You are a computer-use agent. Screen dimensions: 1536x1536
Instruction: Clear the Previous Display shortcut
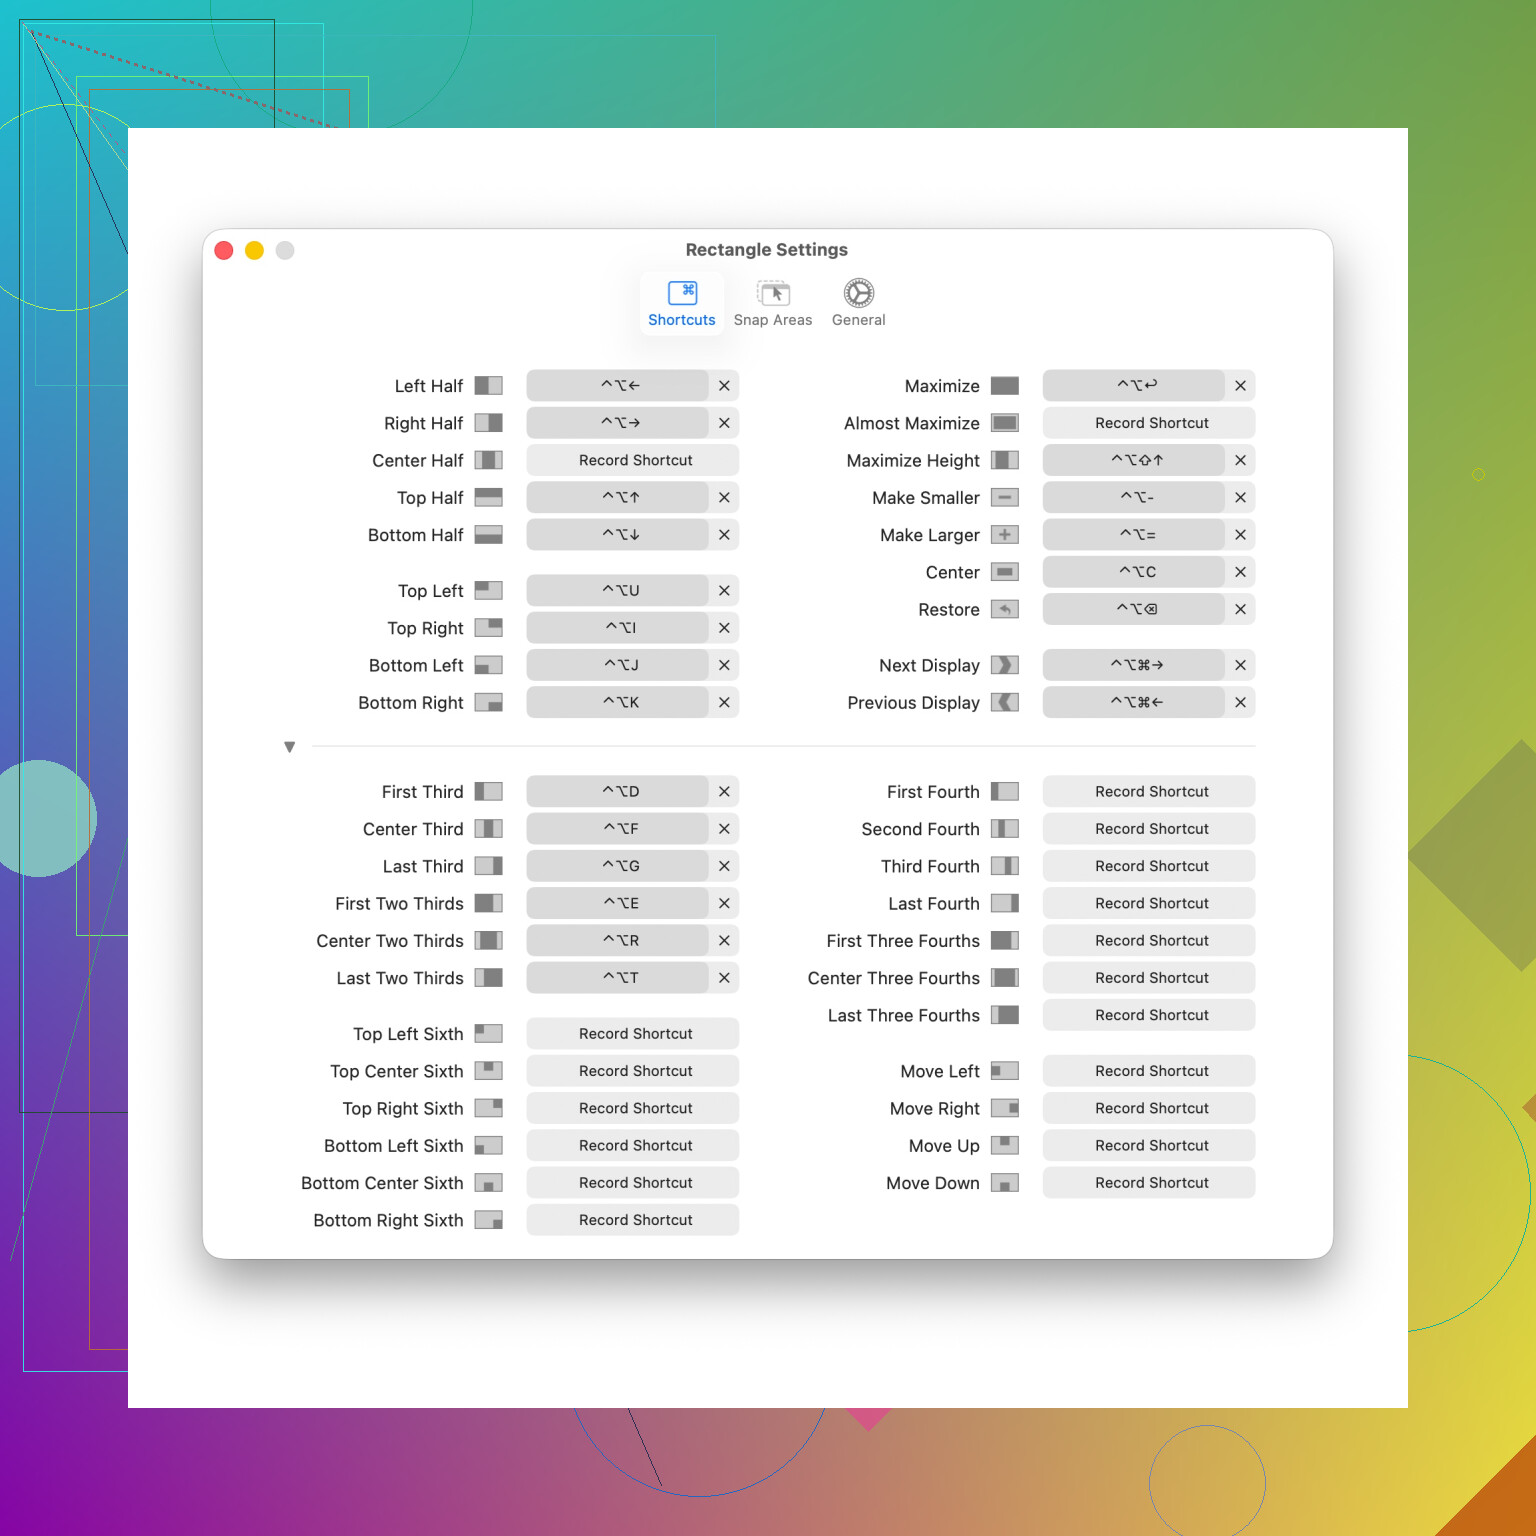(x=1240, y=703)
